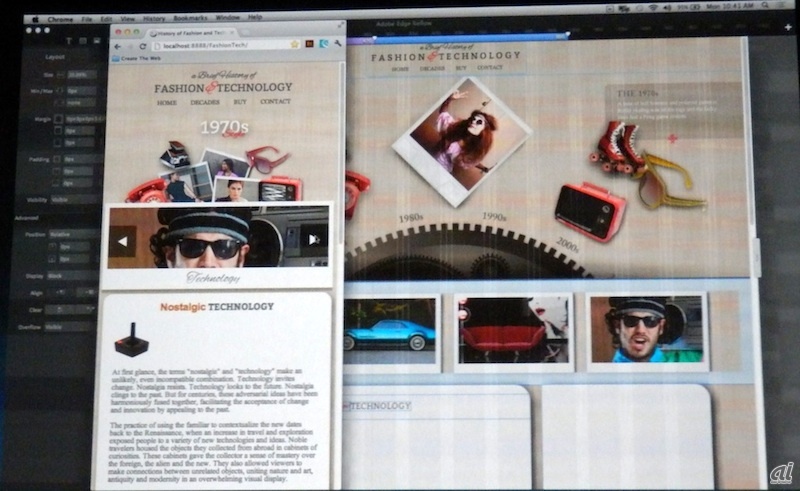Image resolution: width=800 pixels, height=491 pixels.
Task: Click CONTACT link in Chrome page
Action: pos(276,101)
